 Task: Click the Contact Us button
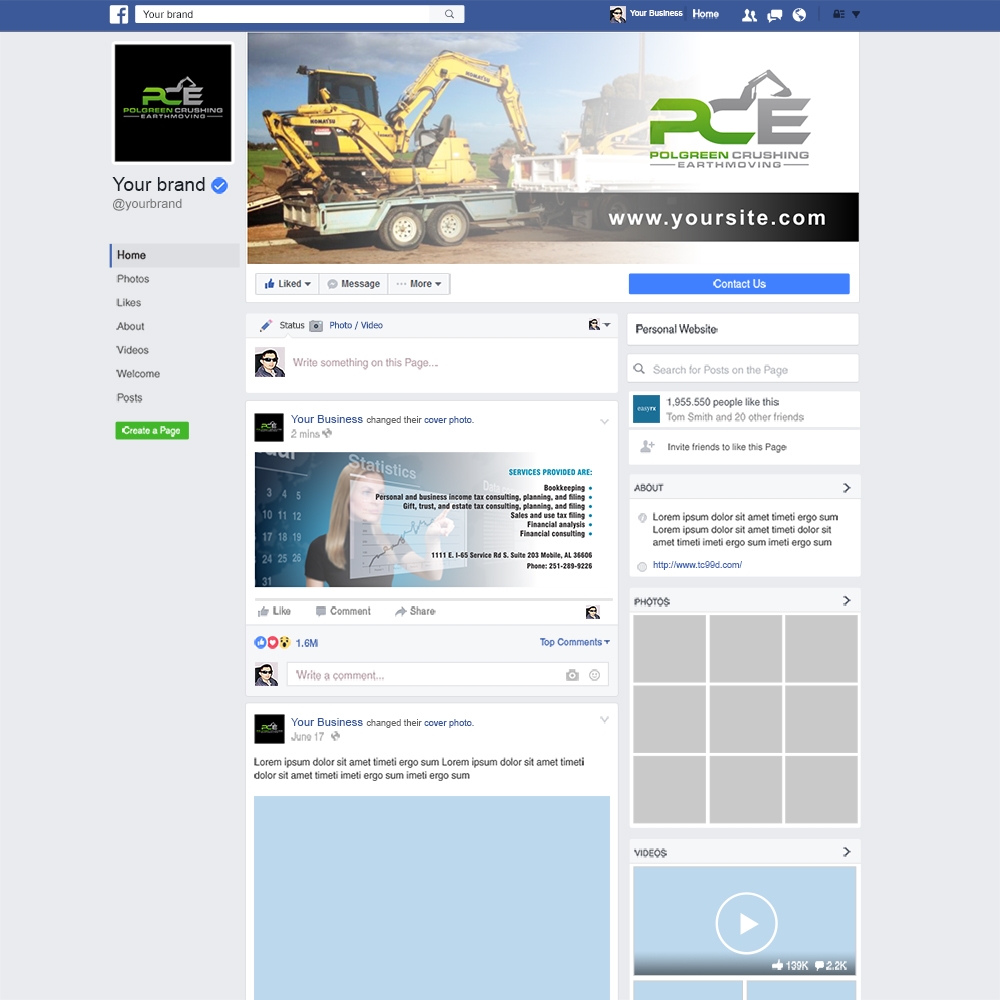738,283
